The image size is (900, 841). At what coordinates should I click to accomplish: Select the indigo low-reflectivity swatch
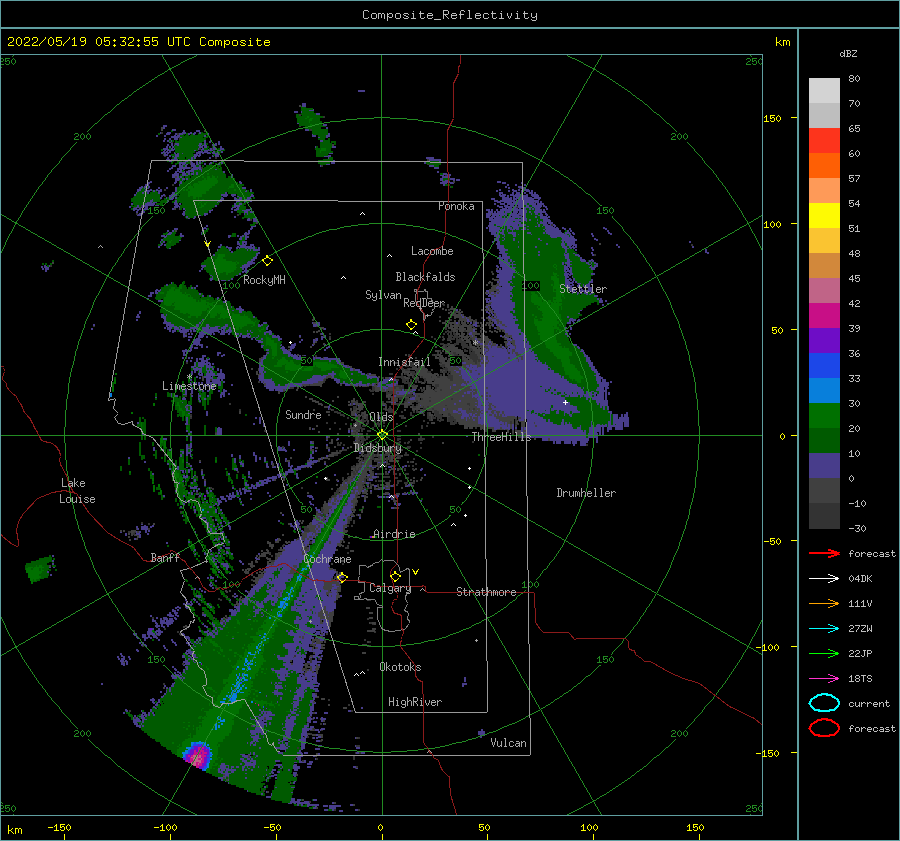824,466
